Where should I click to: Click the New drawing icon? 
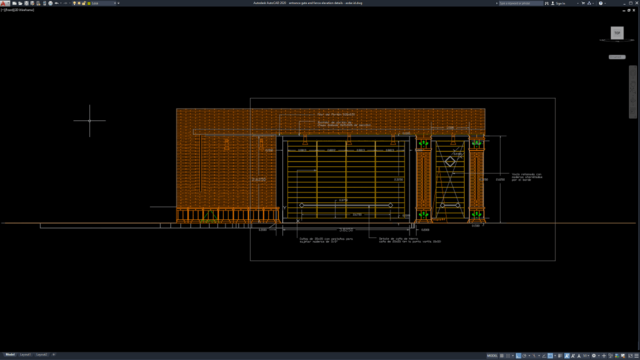(x=14, y=3)
